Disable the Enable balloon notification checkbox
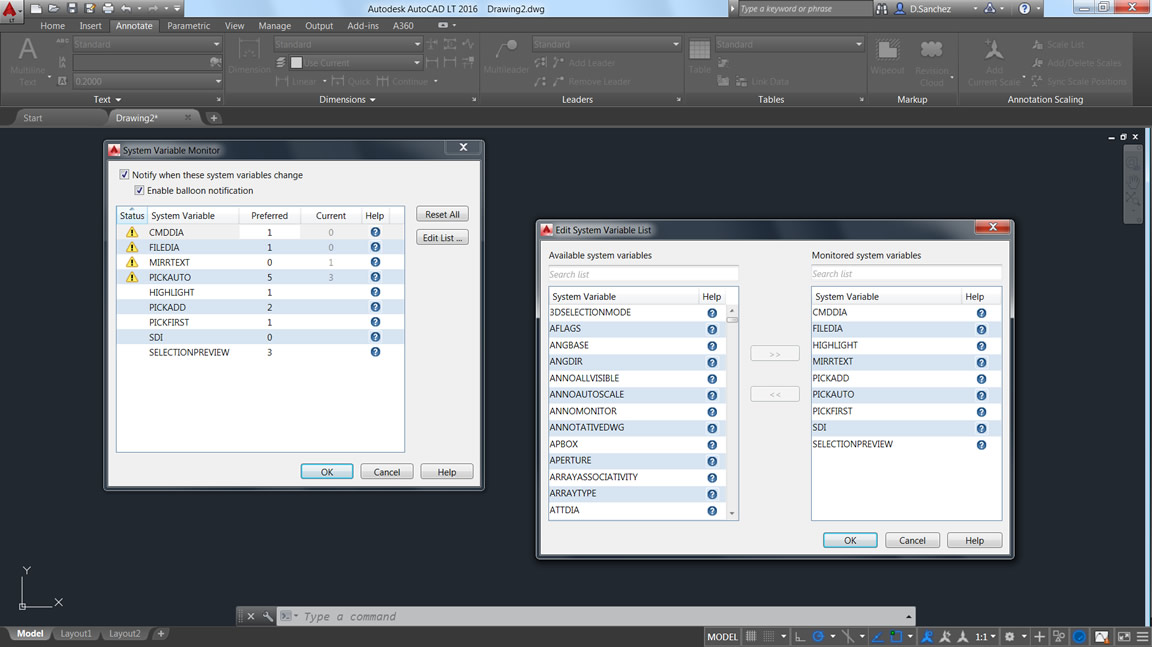Screen dimensions: 1152x647 (140, 191)
